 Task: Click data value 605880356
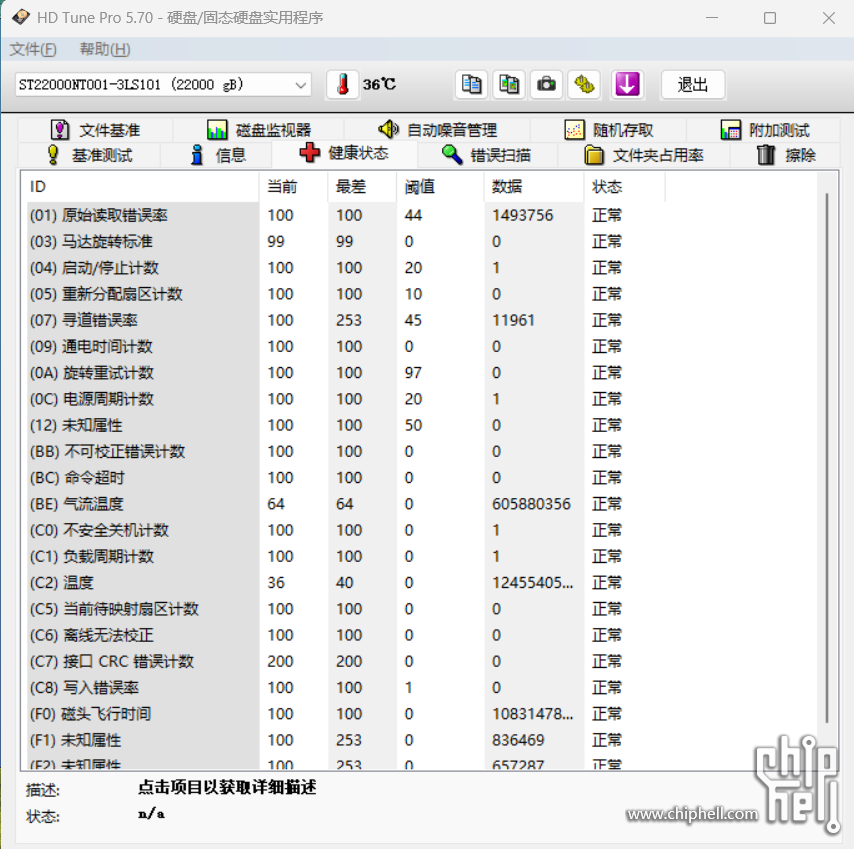click(x=531, y=504)
